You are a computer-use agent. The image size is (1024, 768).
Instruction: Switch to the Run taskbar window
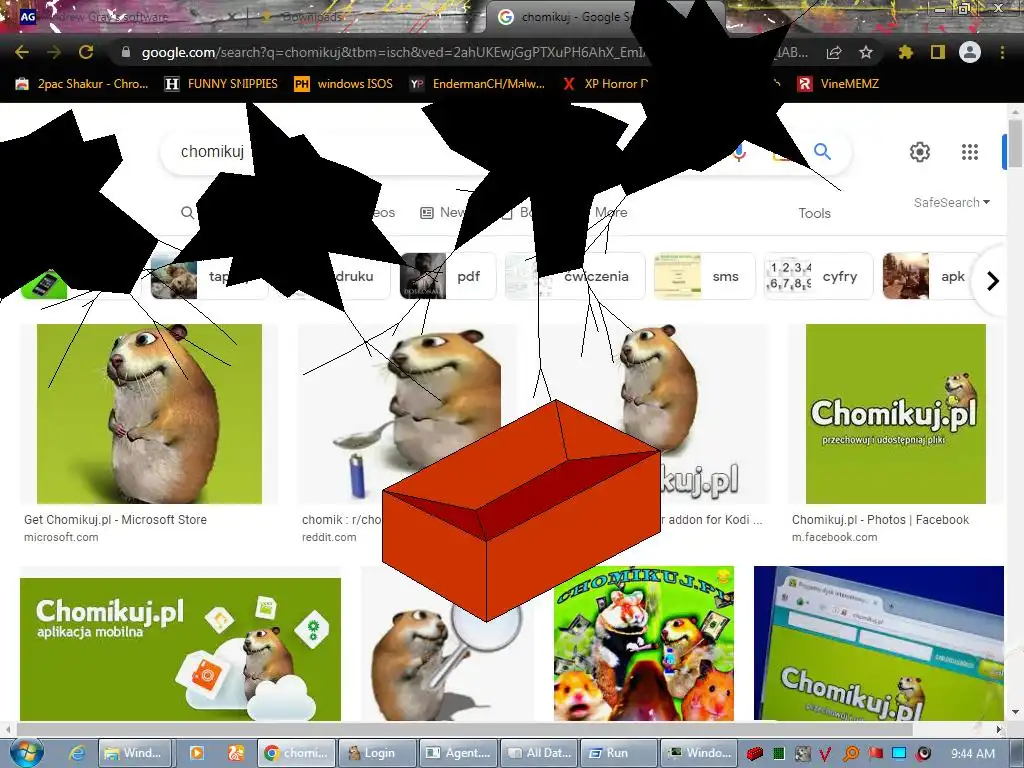[618, 753]
